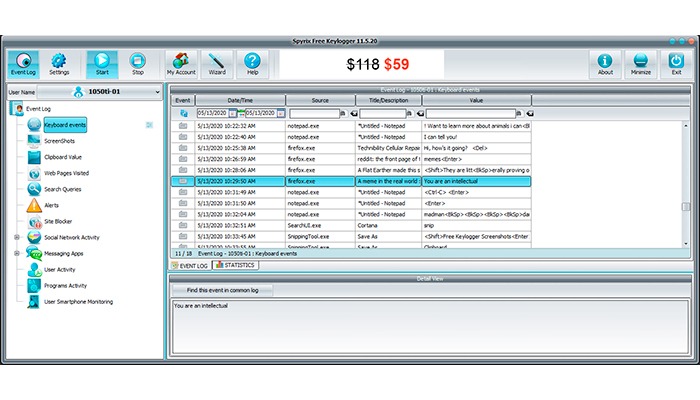Open Site Blocker in the sidebar
Image resolution: width=700 pixels, height=400 pixels.
[x=58, y=221]
